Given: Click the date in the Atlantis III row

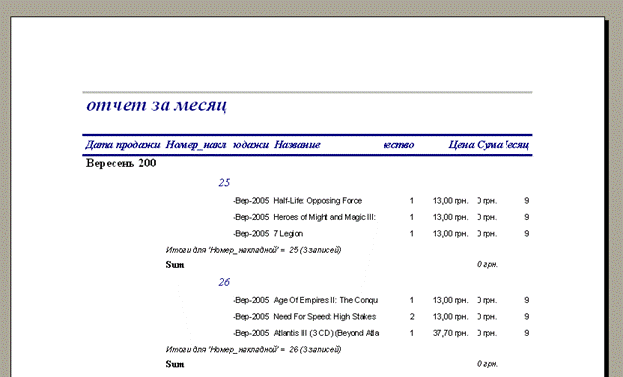Looking at the screenshot, I should click(251, 333).
